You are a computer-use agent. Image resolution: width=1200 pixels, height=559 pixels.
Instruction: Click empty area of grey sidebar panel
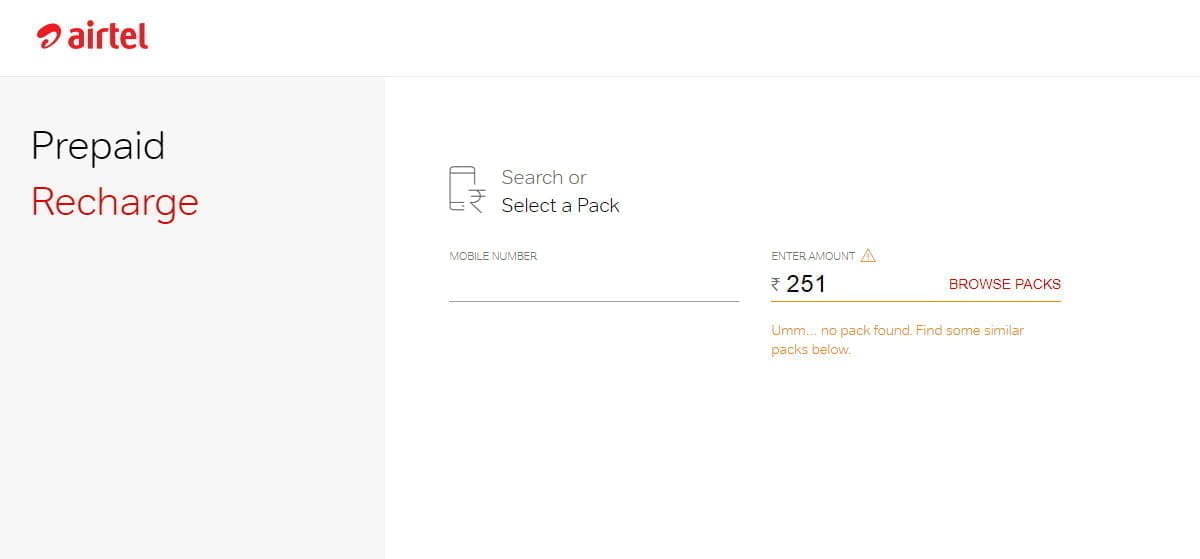click(x=190, y=400)
